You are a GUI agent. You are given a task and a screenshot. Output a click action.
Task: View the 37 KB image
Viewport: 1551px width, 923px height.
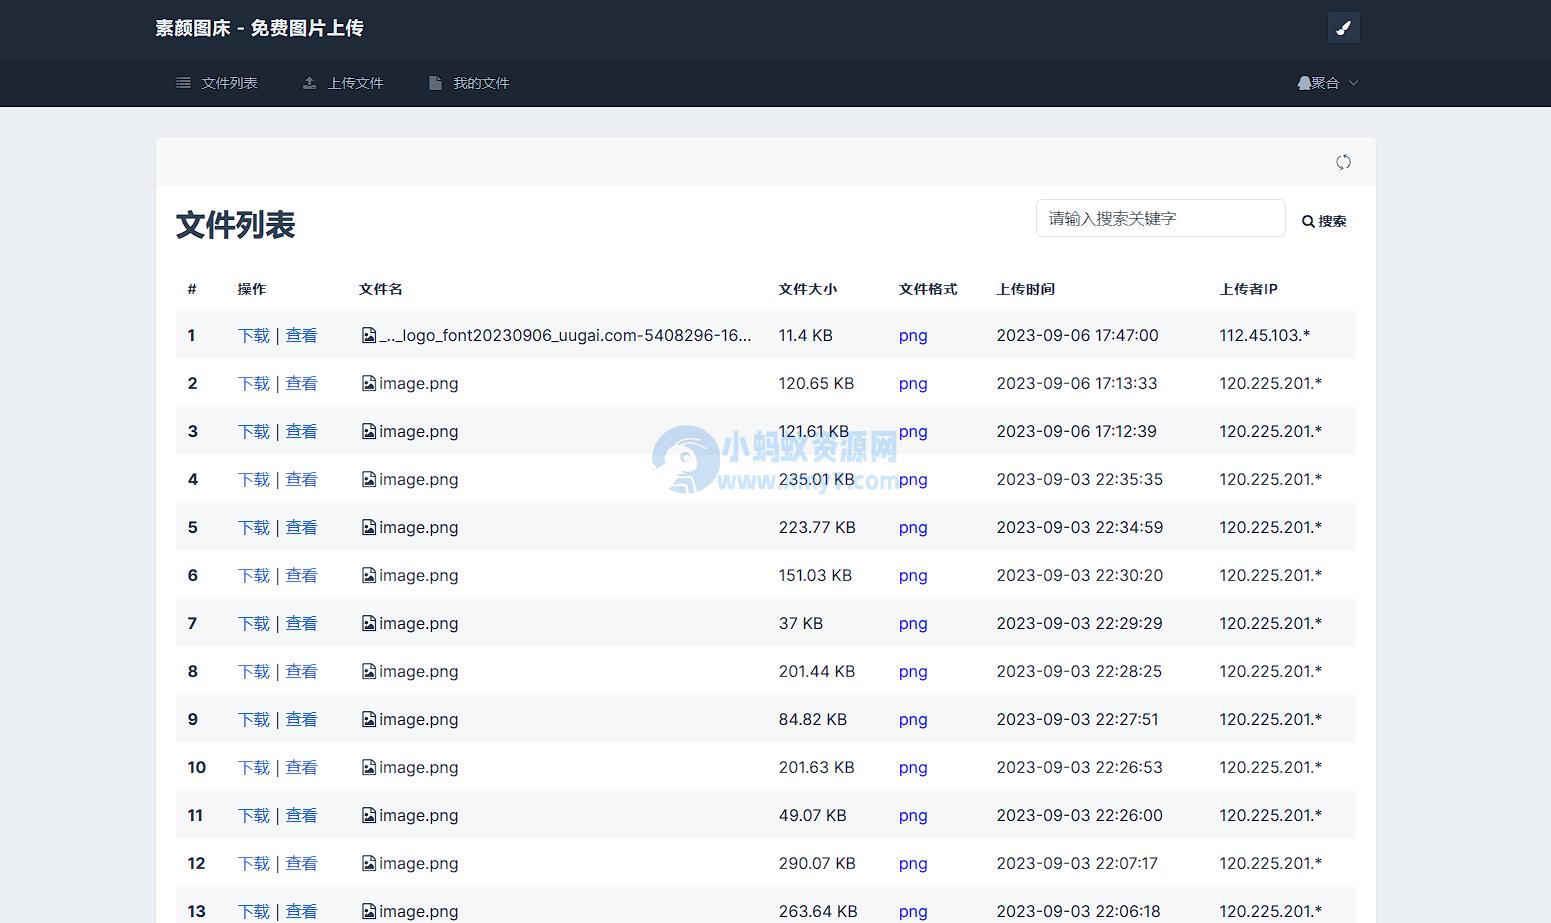pos(301,623)
